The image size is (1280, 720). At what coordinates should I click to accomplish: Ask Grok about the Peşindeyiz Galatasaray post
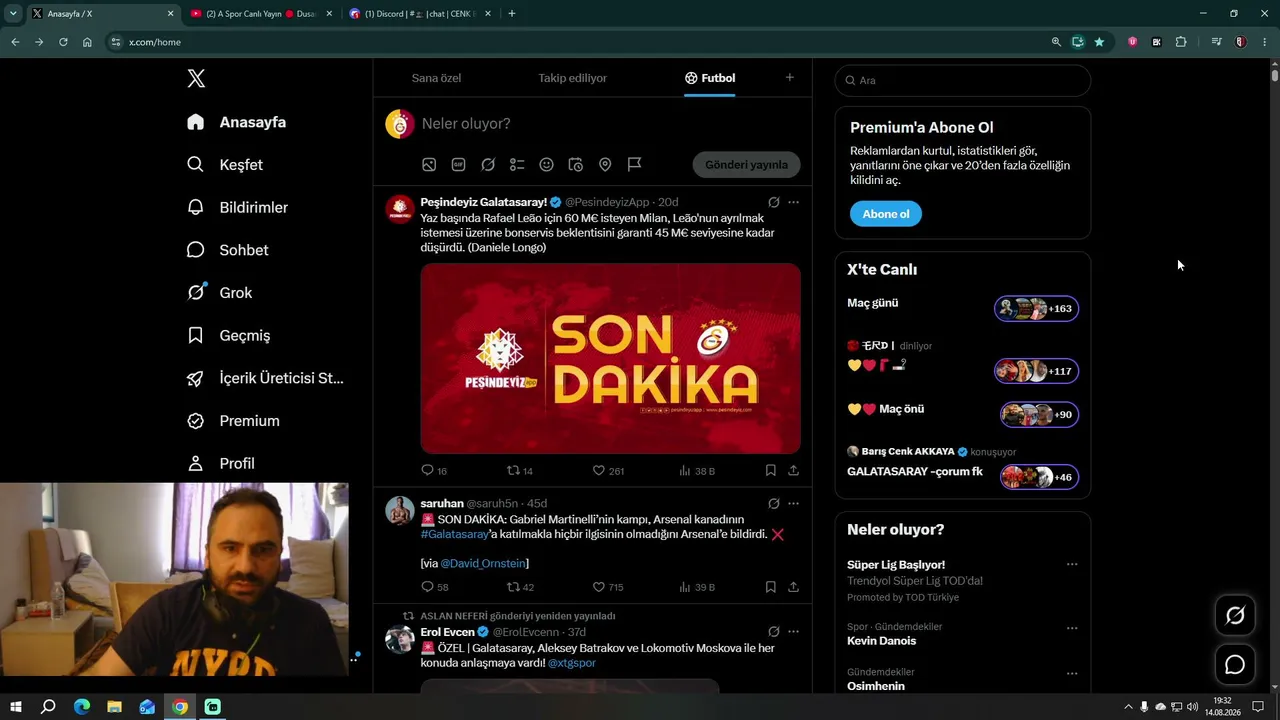[774, 202]
